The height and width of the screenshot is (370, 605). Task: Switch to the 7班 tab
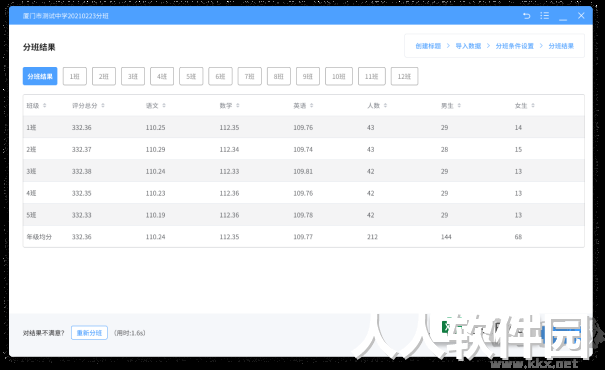pos(250,76)
